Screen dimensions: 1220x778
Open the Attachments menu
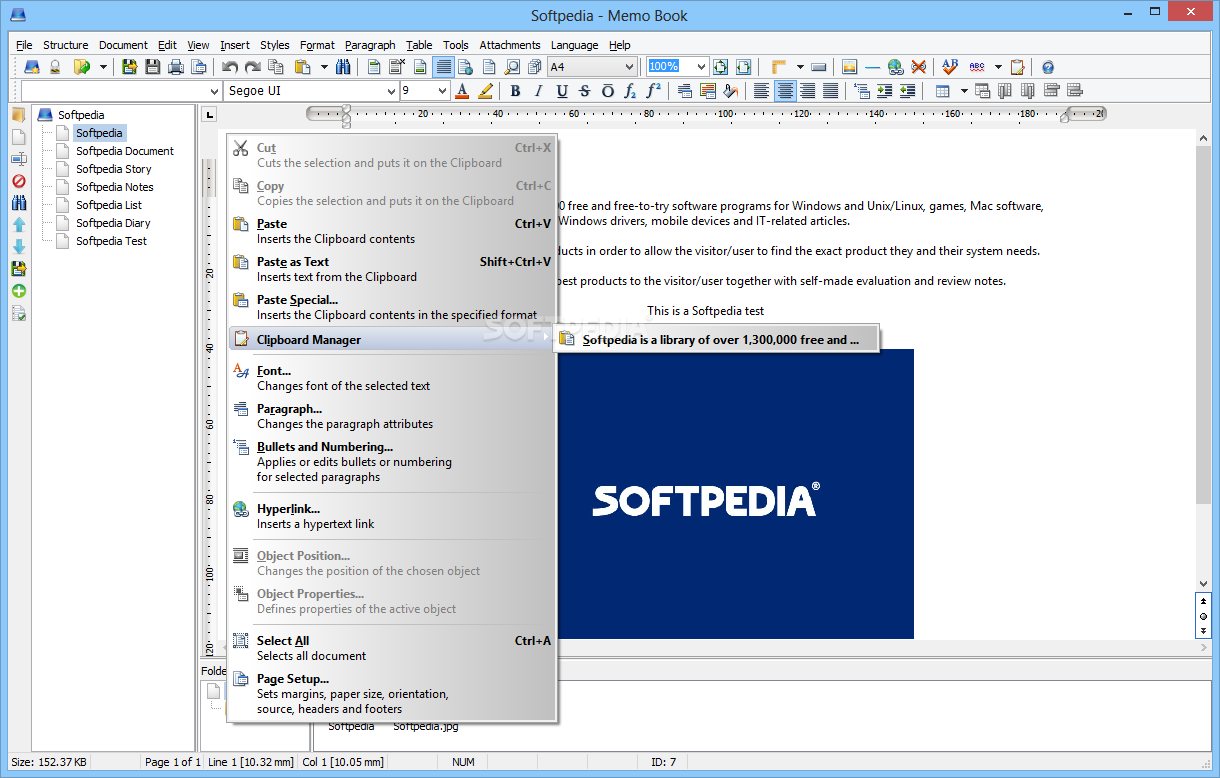click(509, 45)
